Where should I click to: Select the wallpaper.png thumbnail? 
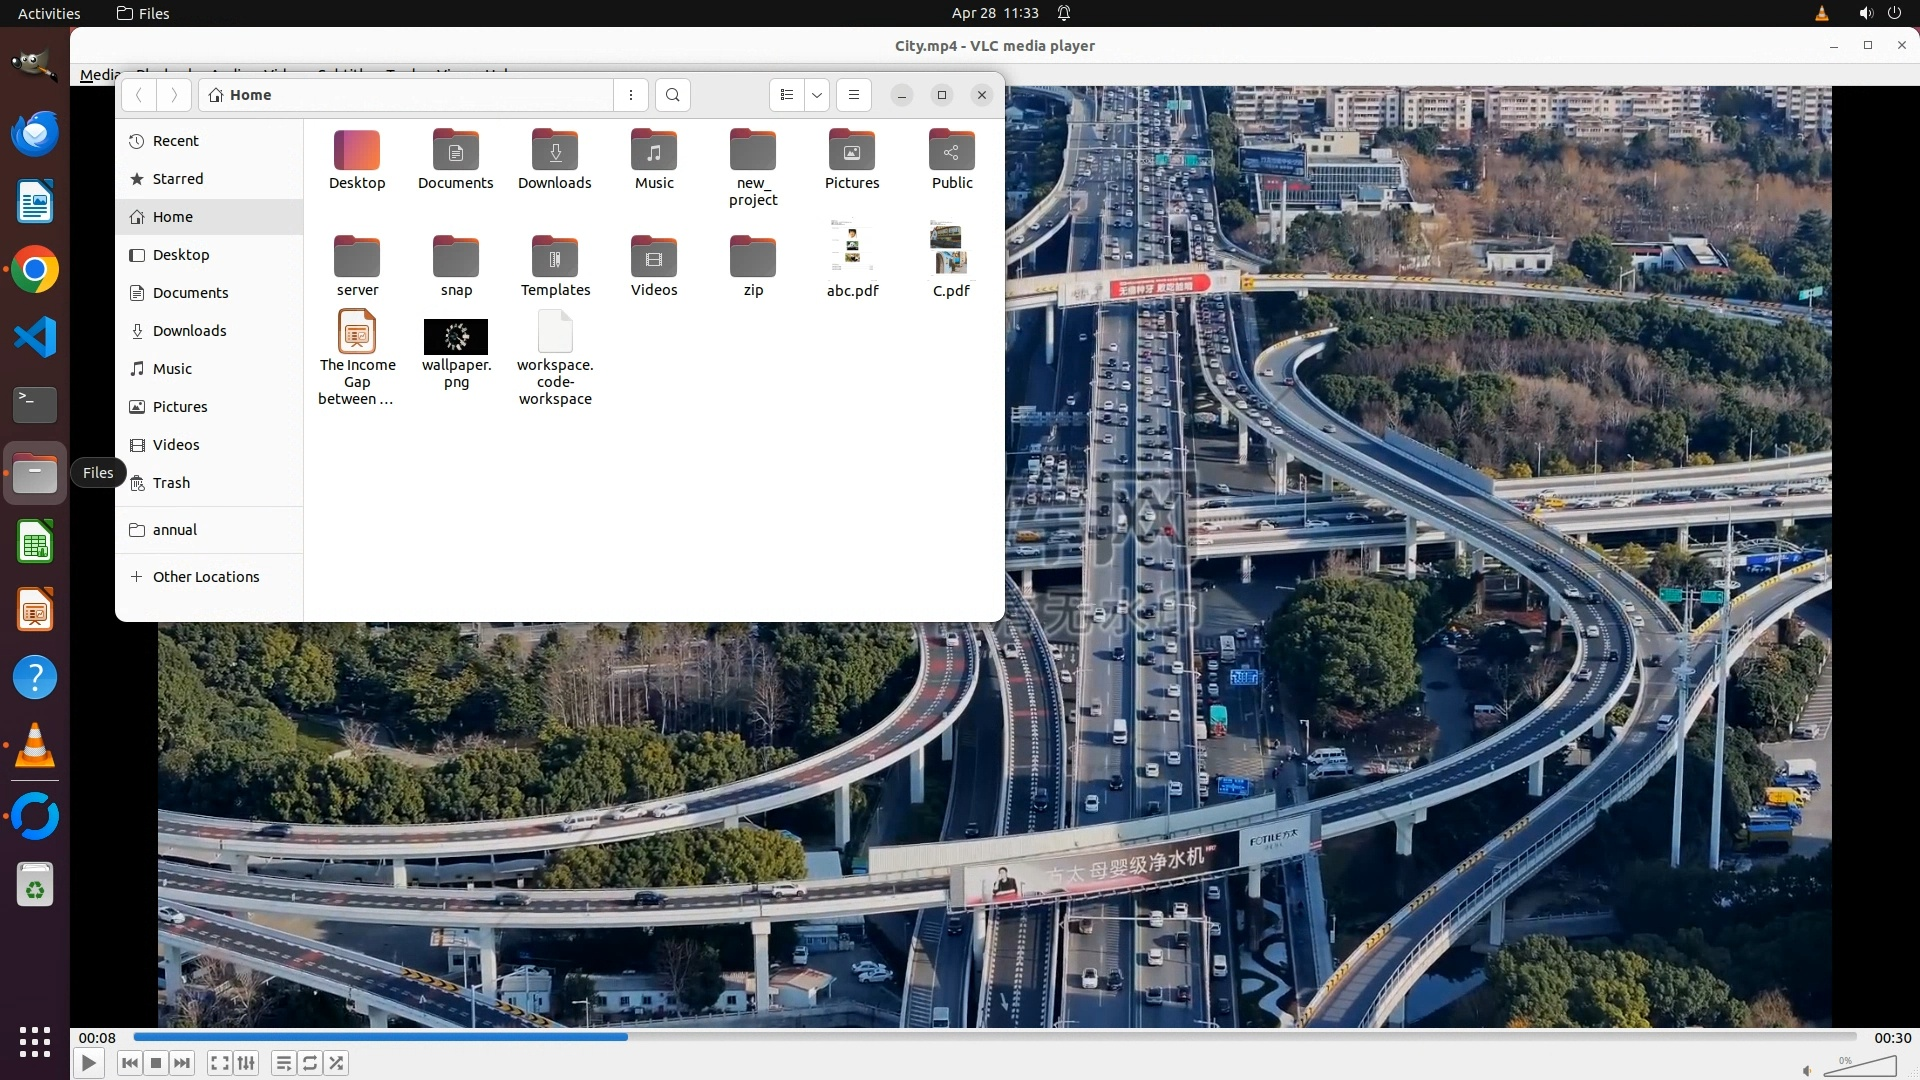point(456,337)
